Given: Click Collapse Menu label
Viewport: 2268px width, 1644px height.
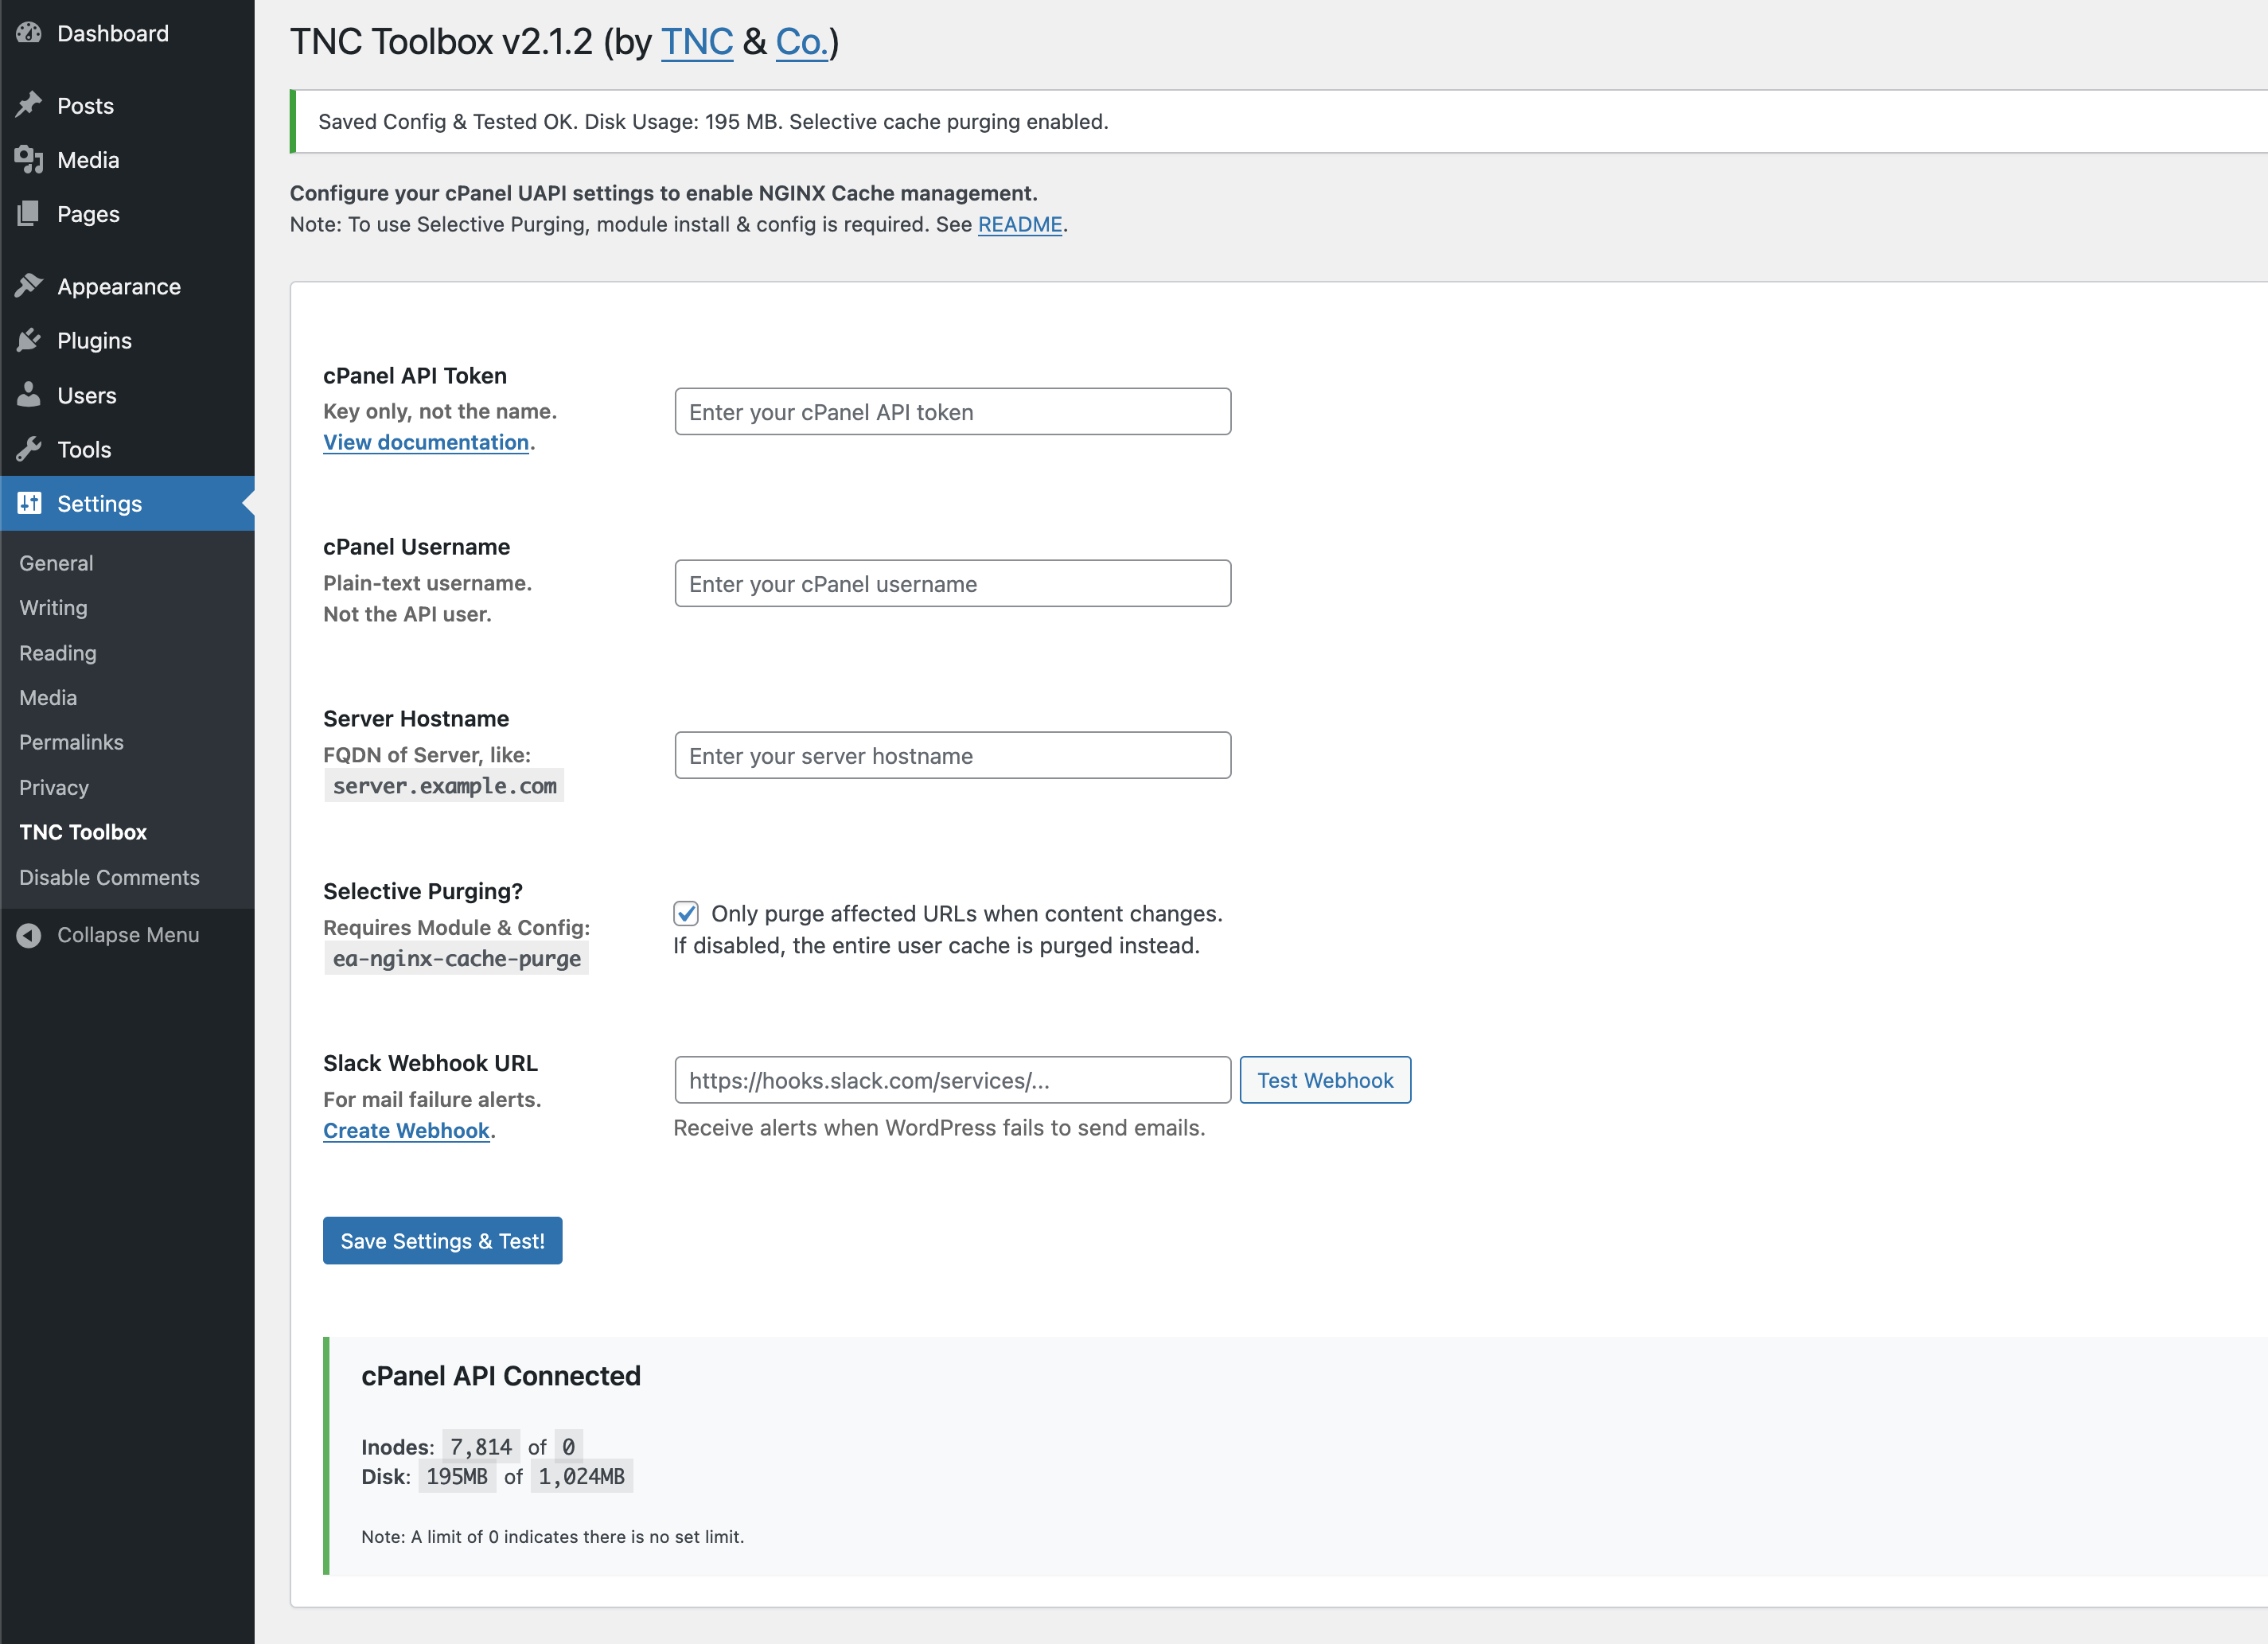Looking at the screenshot, I should click(128, 935).
